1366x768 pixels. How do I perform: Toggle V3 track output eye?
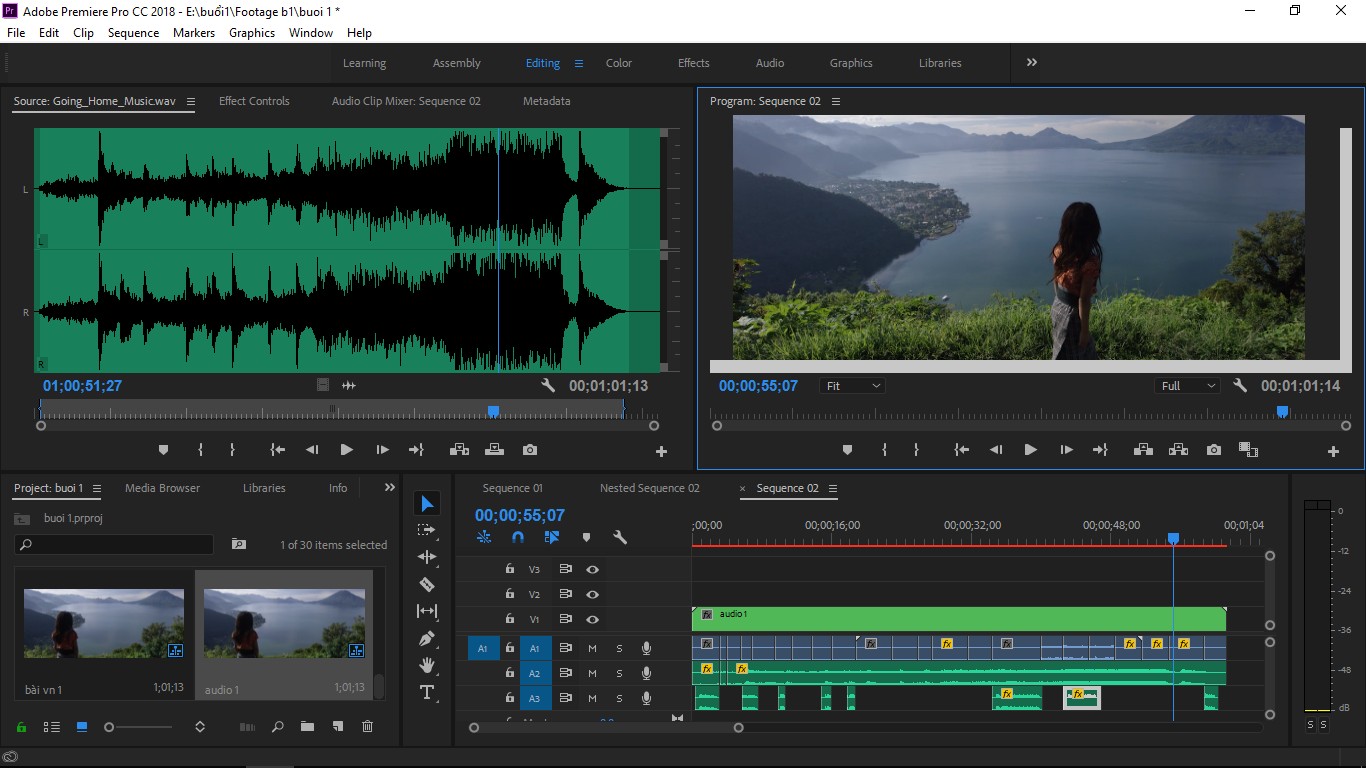tap(593, 569)
